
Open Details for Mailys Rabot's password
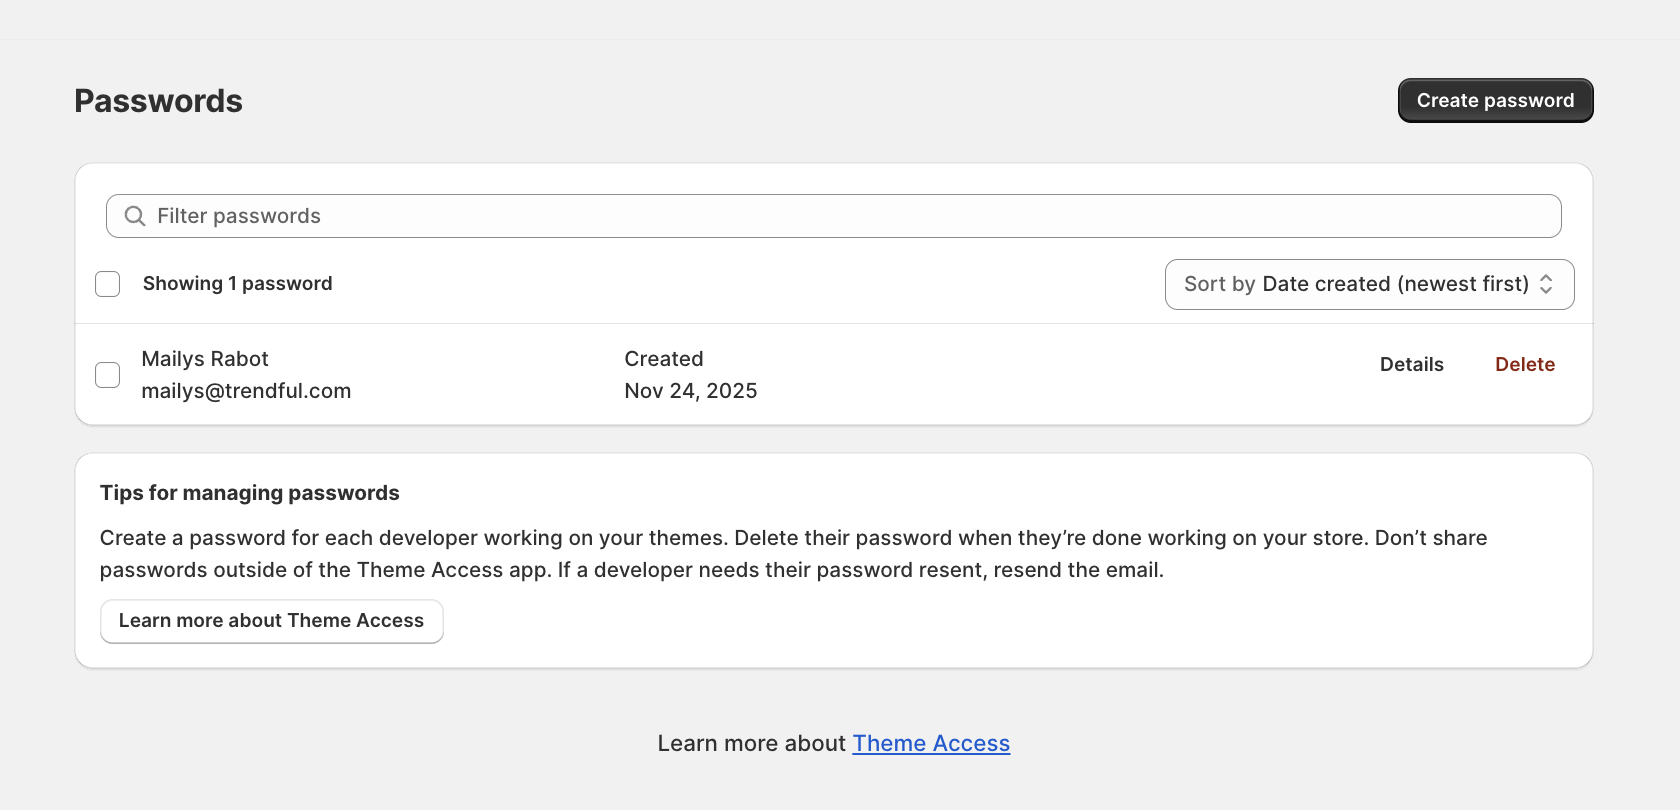click(1411, 365)
